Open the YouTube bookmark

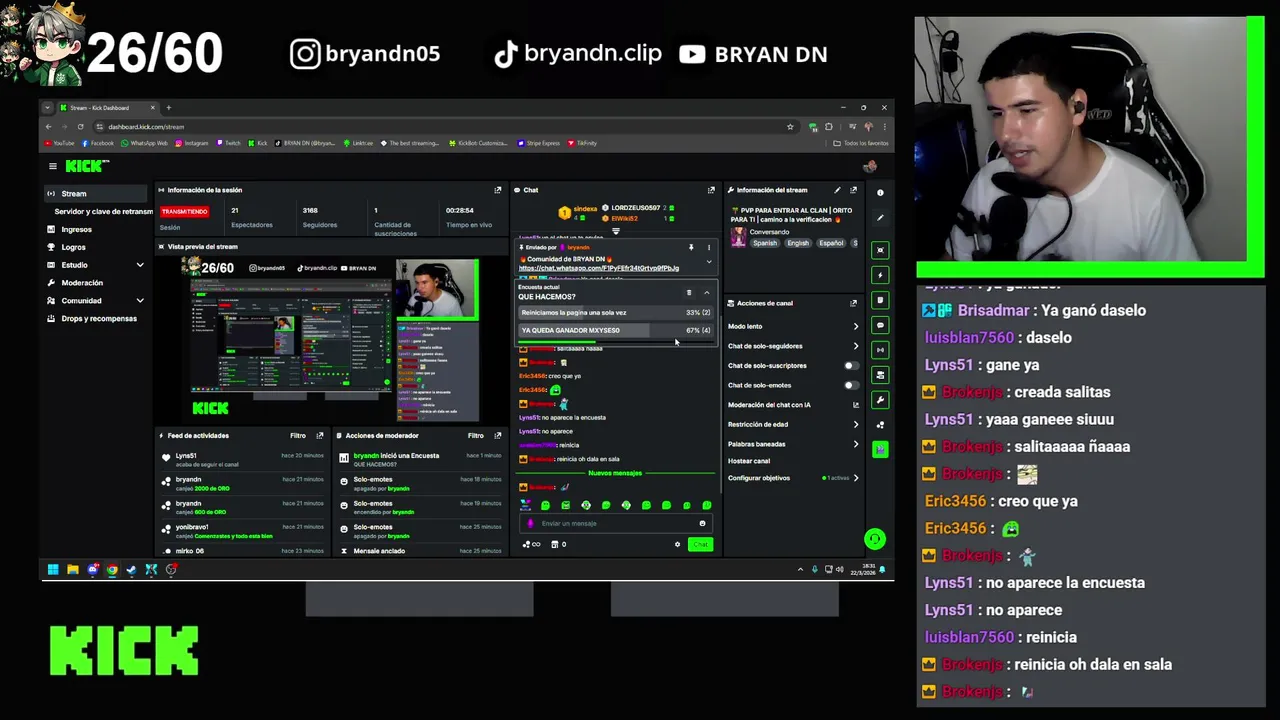[61, 143]
